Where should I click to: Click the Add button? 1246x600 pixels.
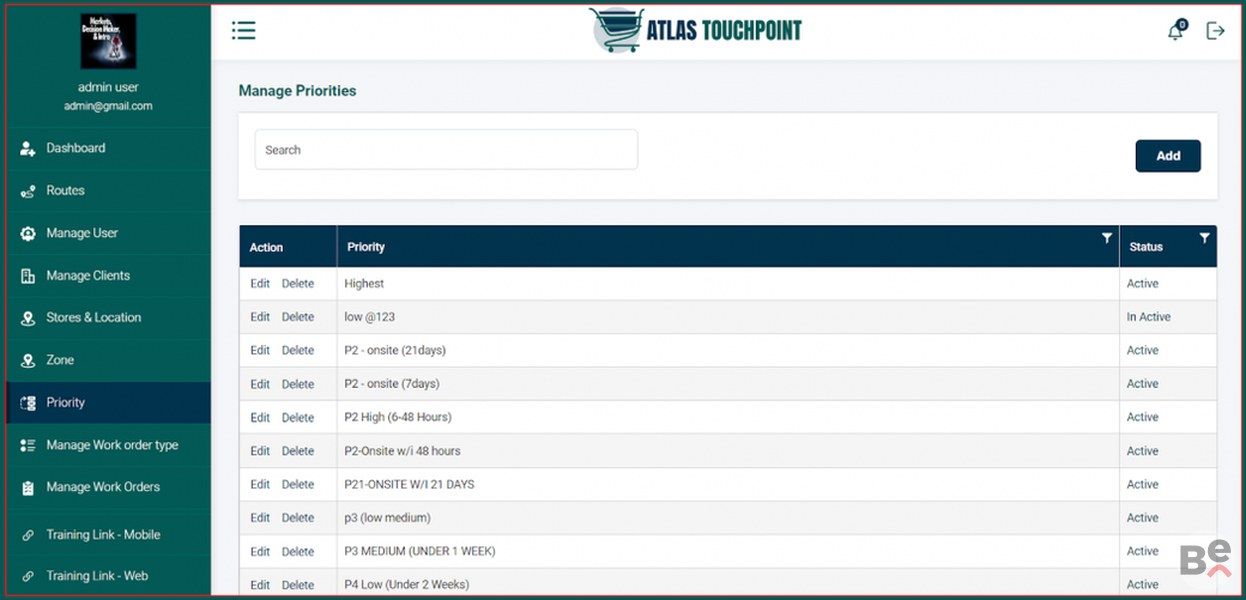click(1168, 156)
